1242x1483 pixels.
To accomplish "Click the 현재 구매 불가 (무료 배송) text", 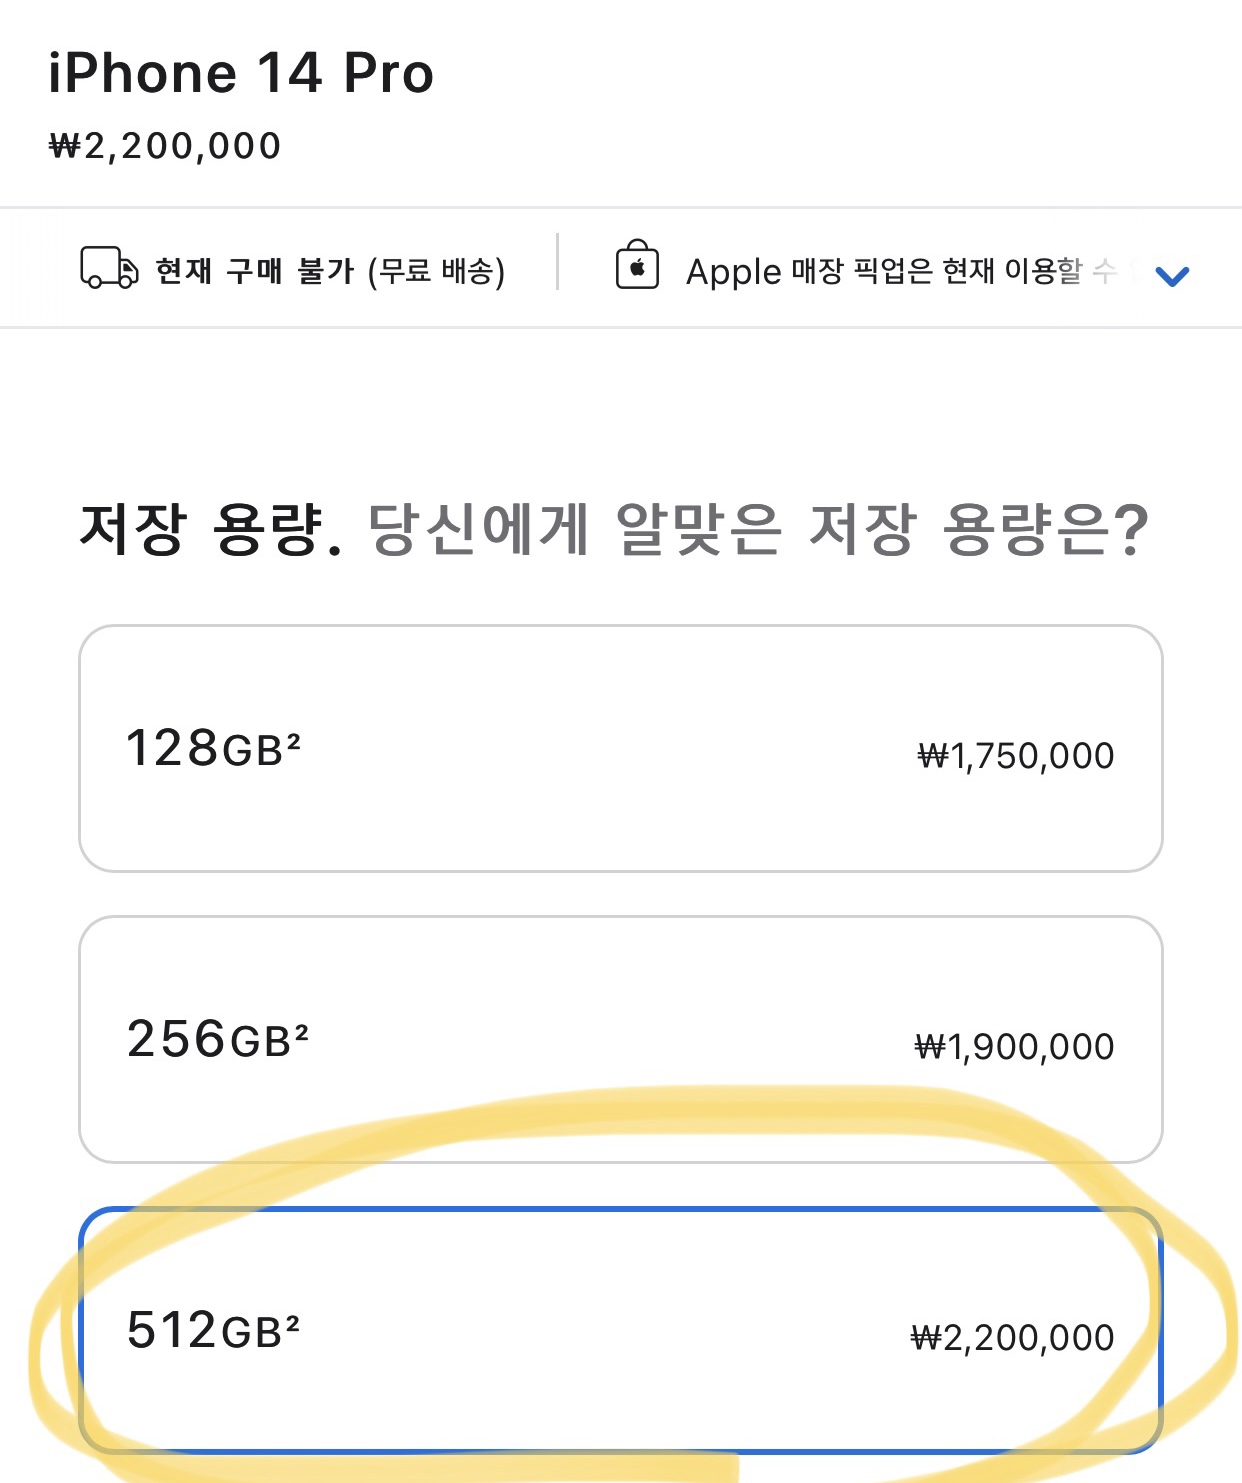I will [330, 271].
